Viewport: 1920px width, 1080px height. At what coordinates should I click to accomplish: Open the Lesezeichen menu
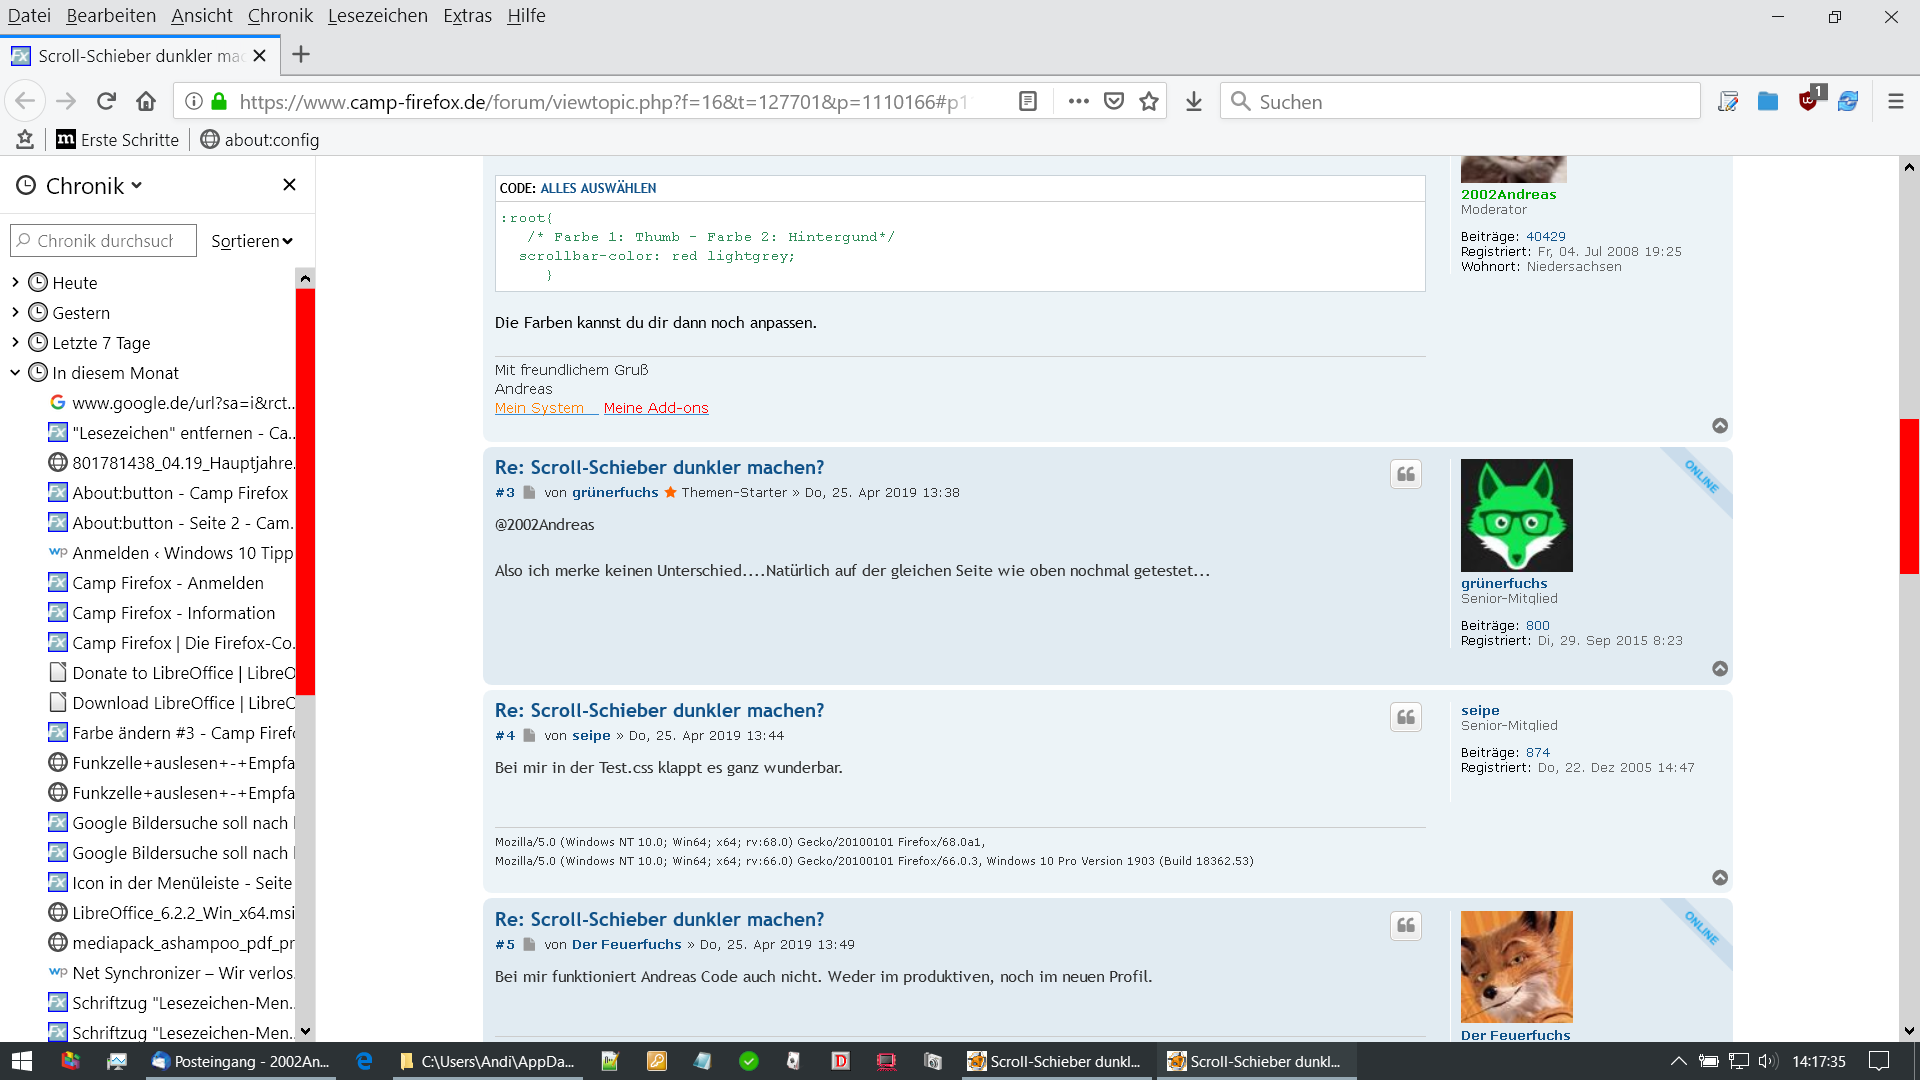point(377,15)
